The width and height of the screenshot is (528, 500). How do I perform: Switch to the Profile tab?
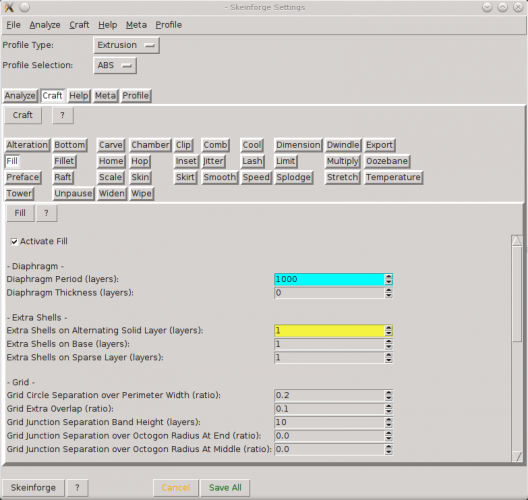click(136, 96)
